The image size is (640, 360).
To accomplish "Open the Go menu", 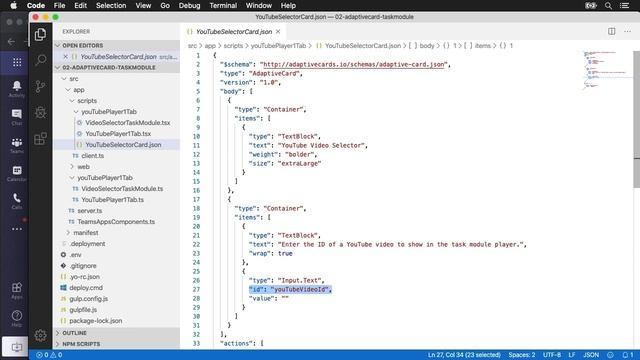I will [x=165, y=6].
